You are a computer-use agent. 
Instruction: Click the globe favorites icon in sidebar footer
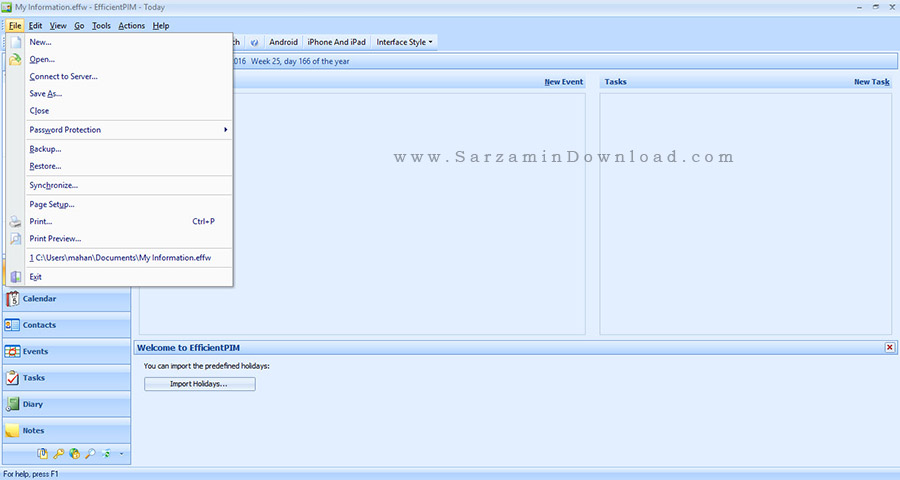[74, 454]
